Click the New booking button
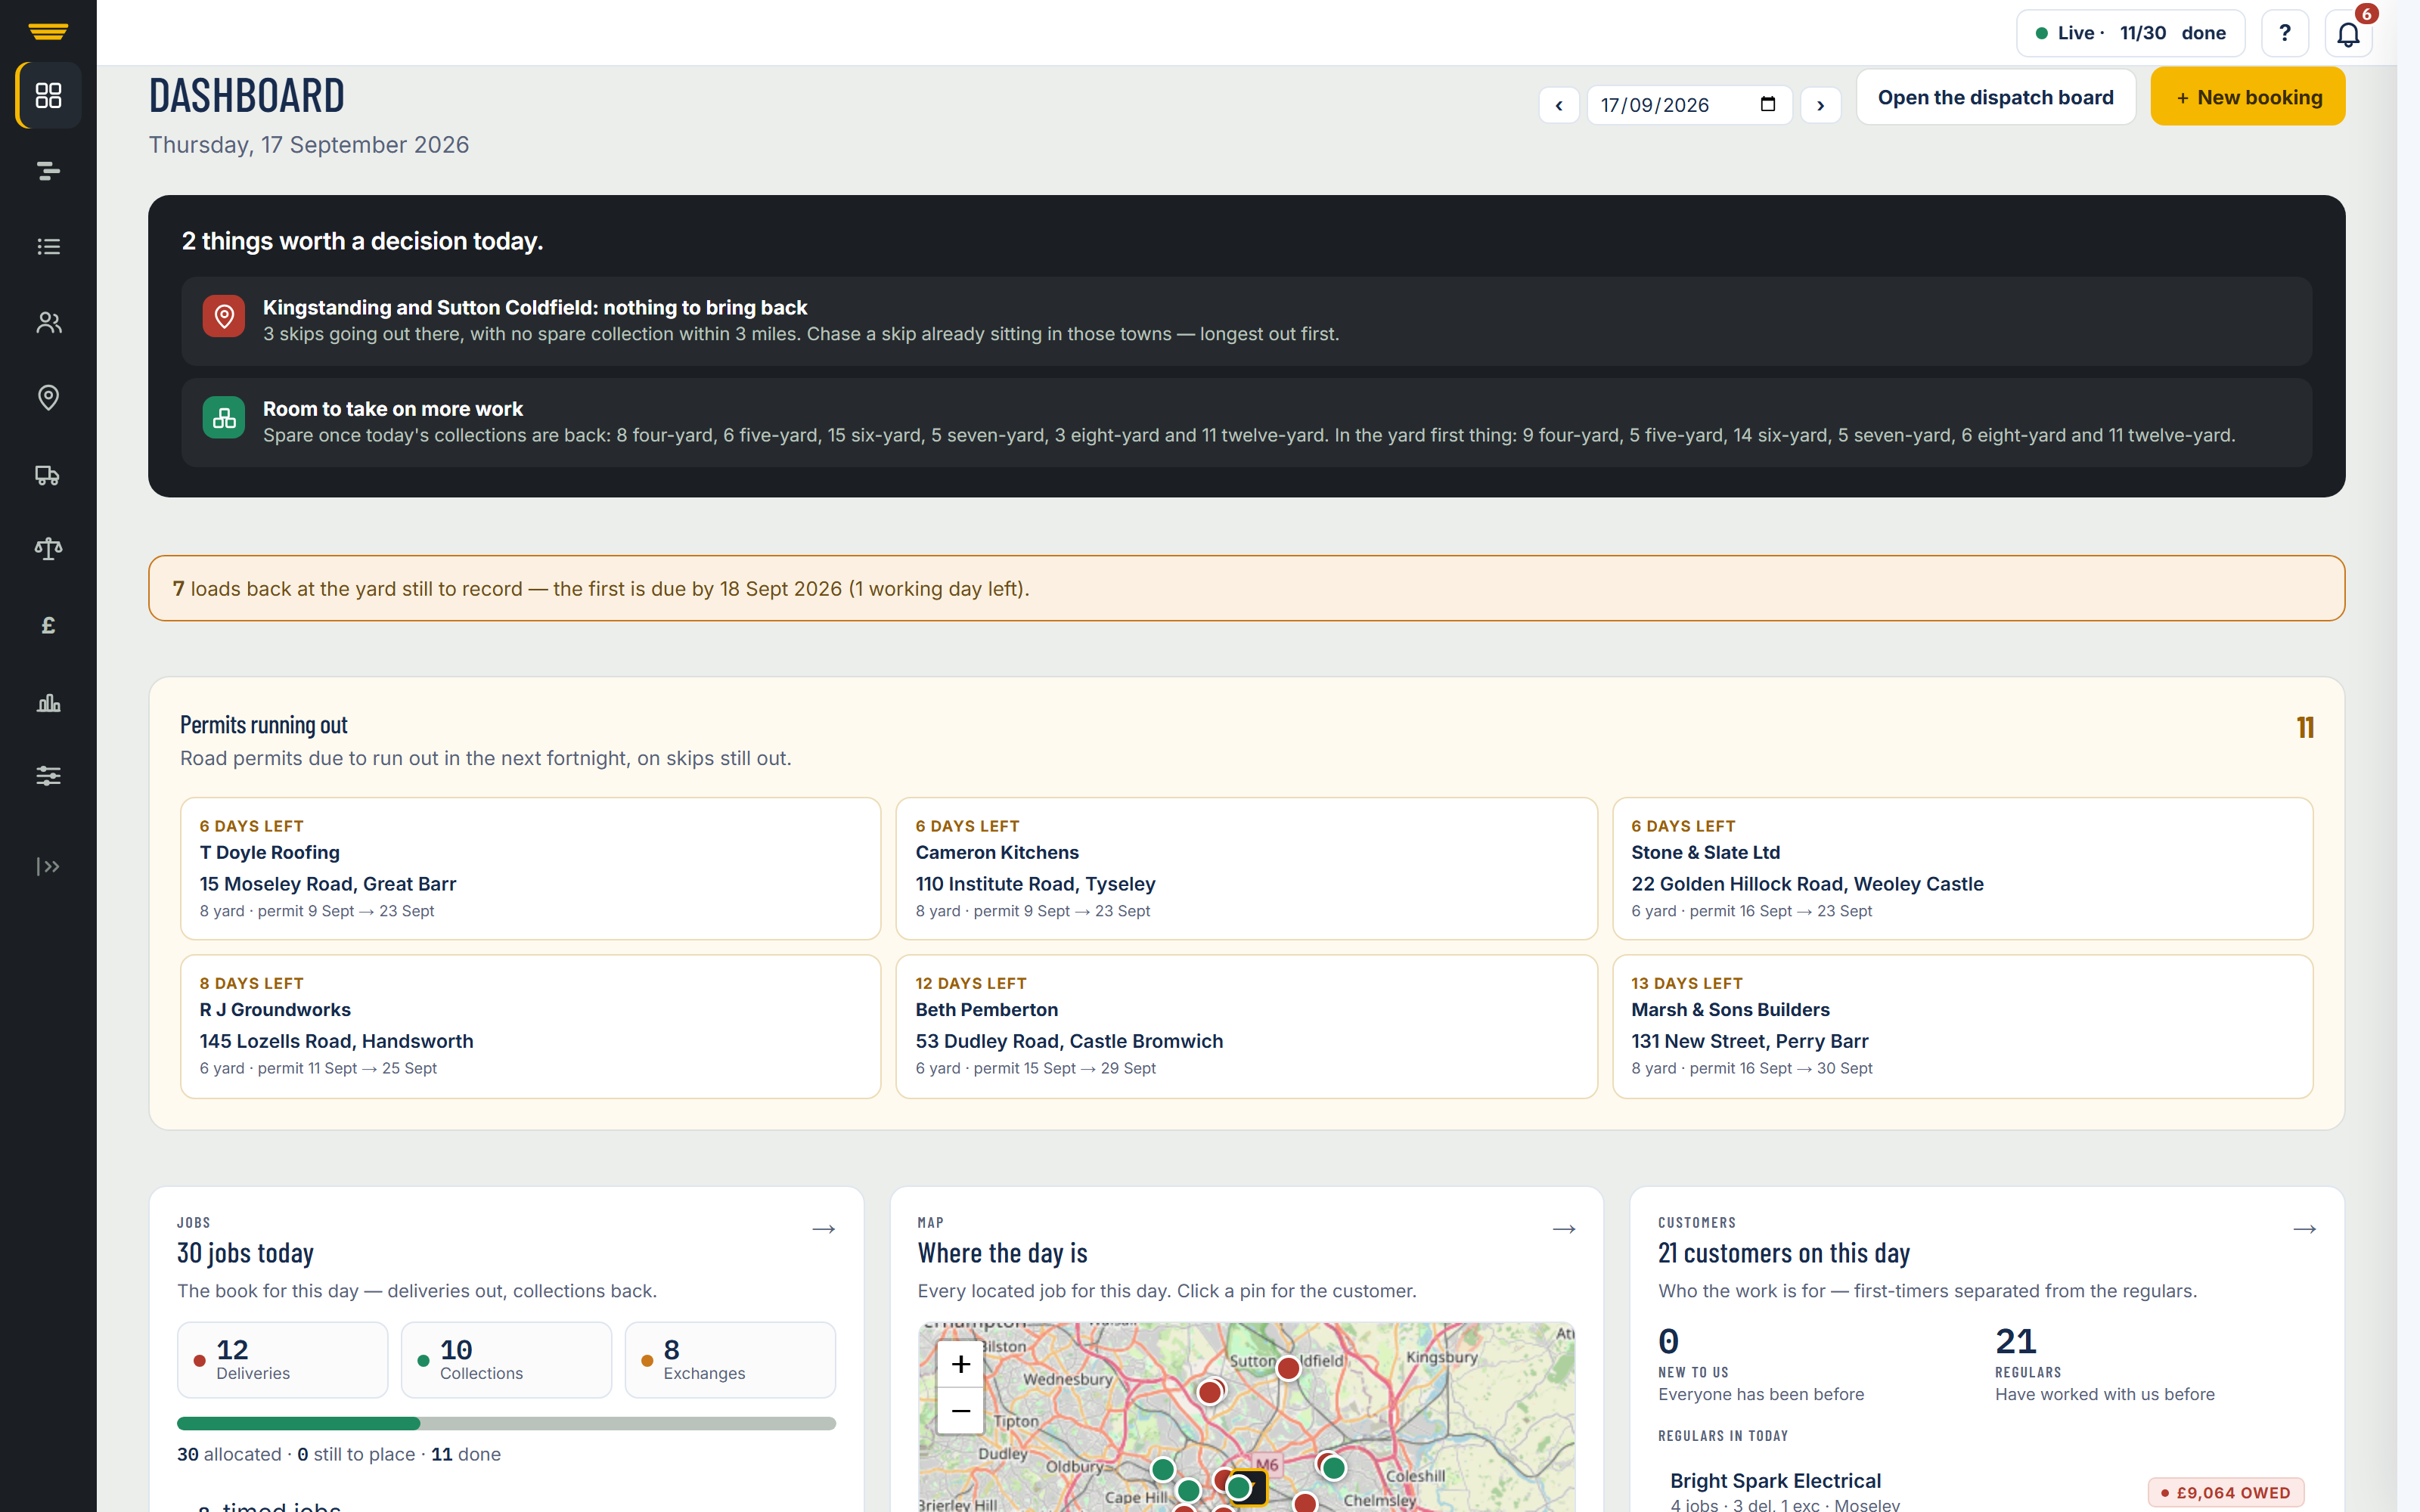 click(x=2247, y=97)
